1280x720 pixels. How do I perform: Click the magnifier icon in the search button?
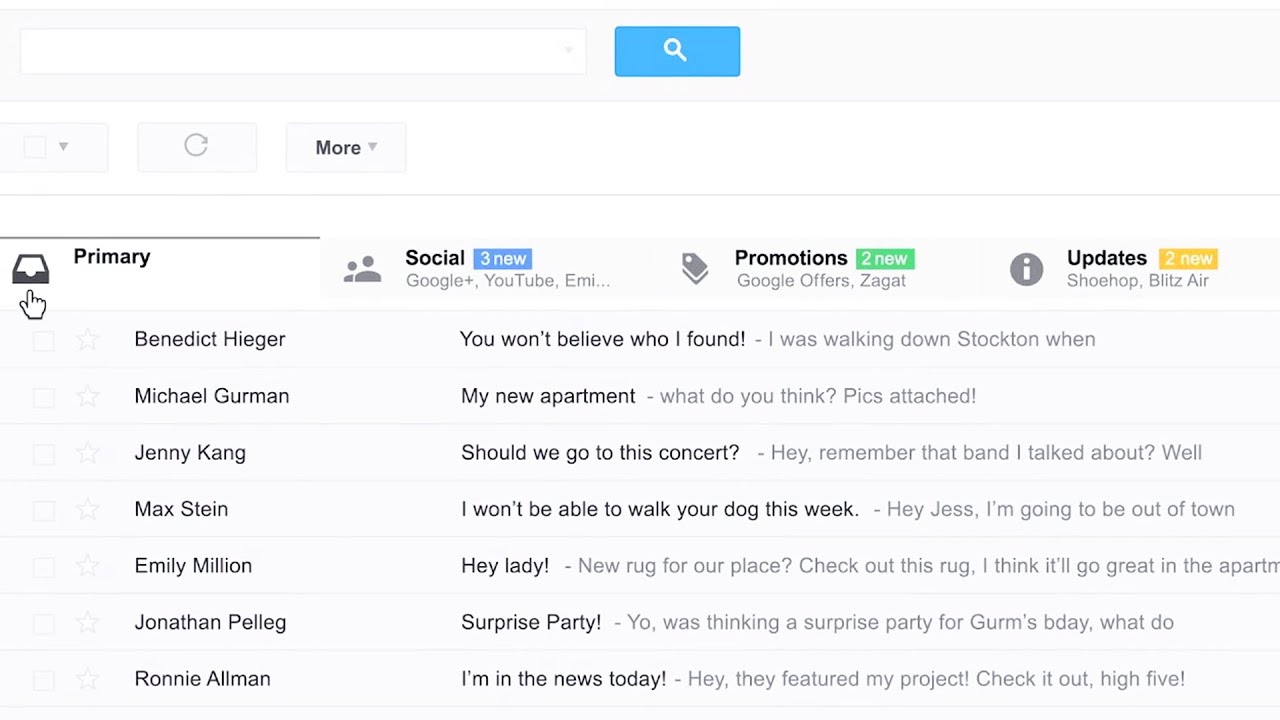pos(676,50)
